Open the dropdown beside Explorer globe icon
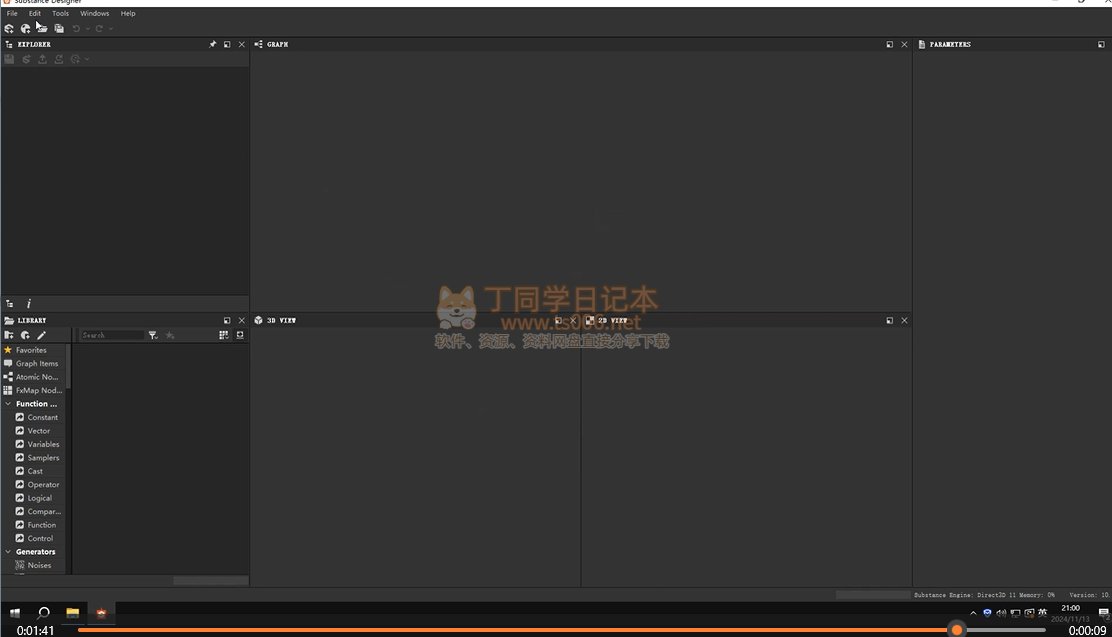Viewport: 1112px width, 637px height. click(87, 60)
